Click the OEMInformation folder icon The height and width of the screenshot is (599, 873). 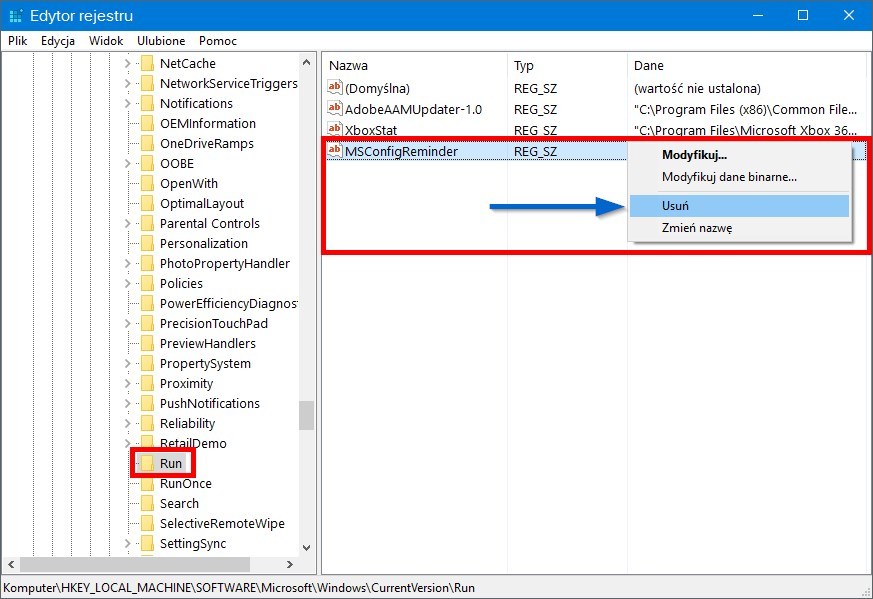coord(148,124)
